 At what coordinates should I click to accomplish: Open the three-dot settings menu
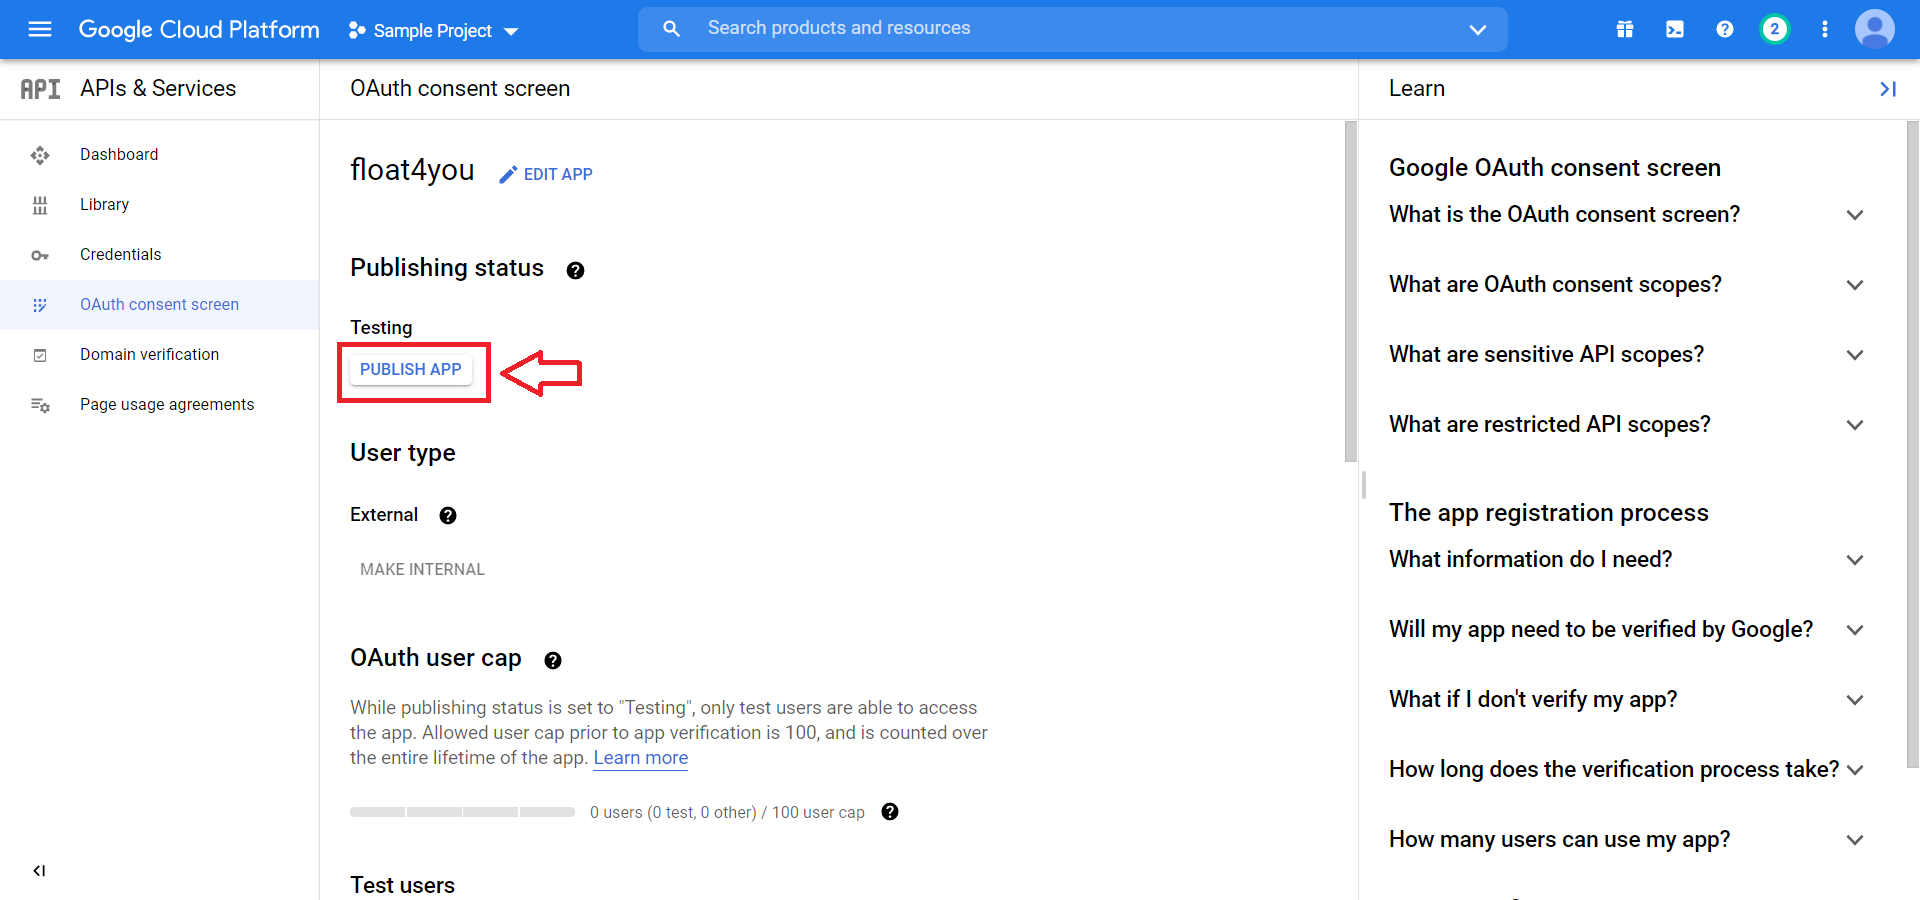tap(1825, 29)
